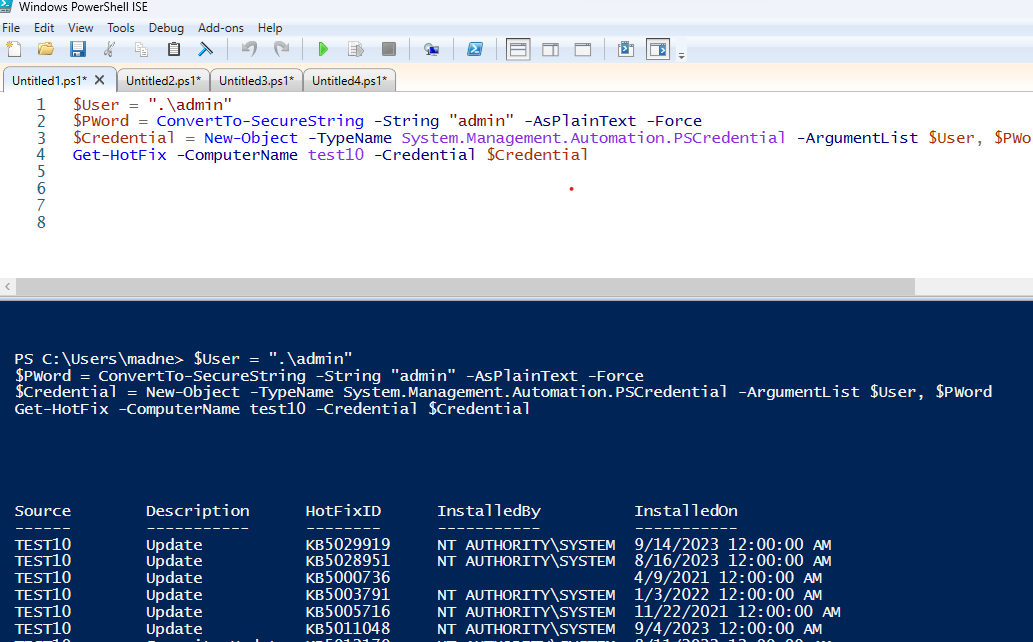Click the InstalledBy column header in console
The width and height of the screenshot is (1033, 642).
489,511
